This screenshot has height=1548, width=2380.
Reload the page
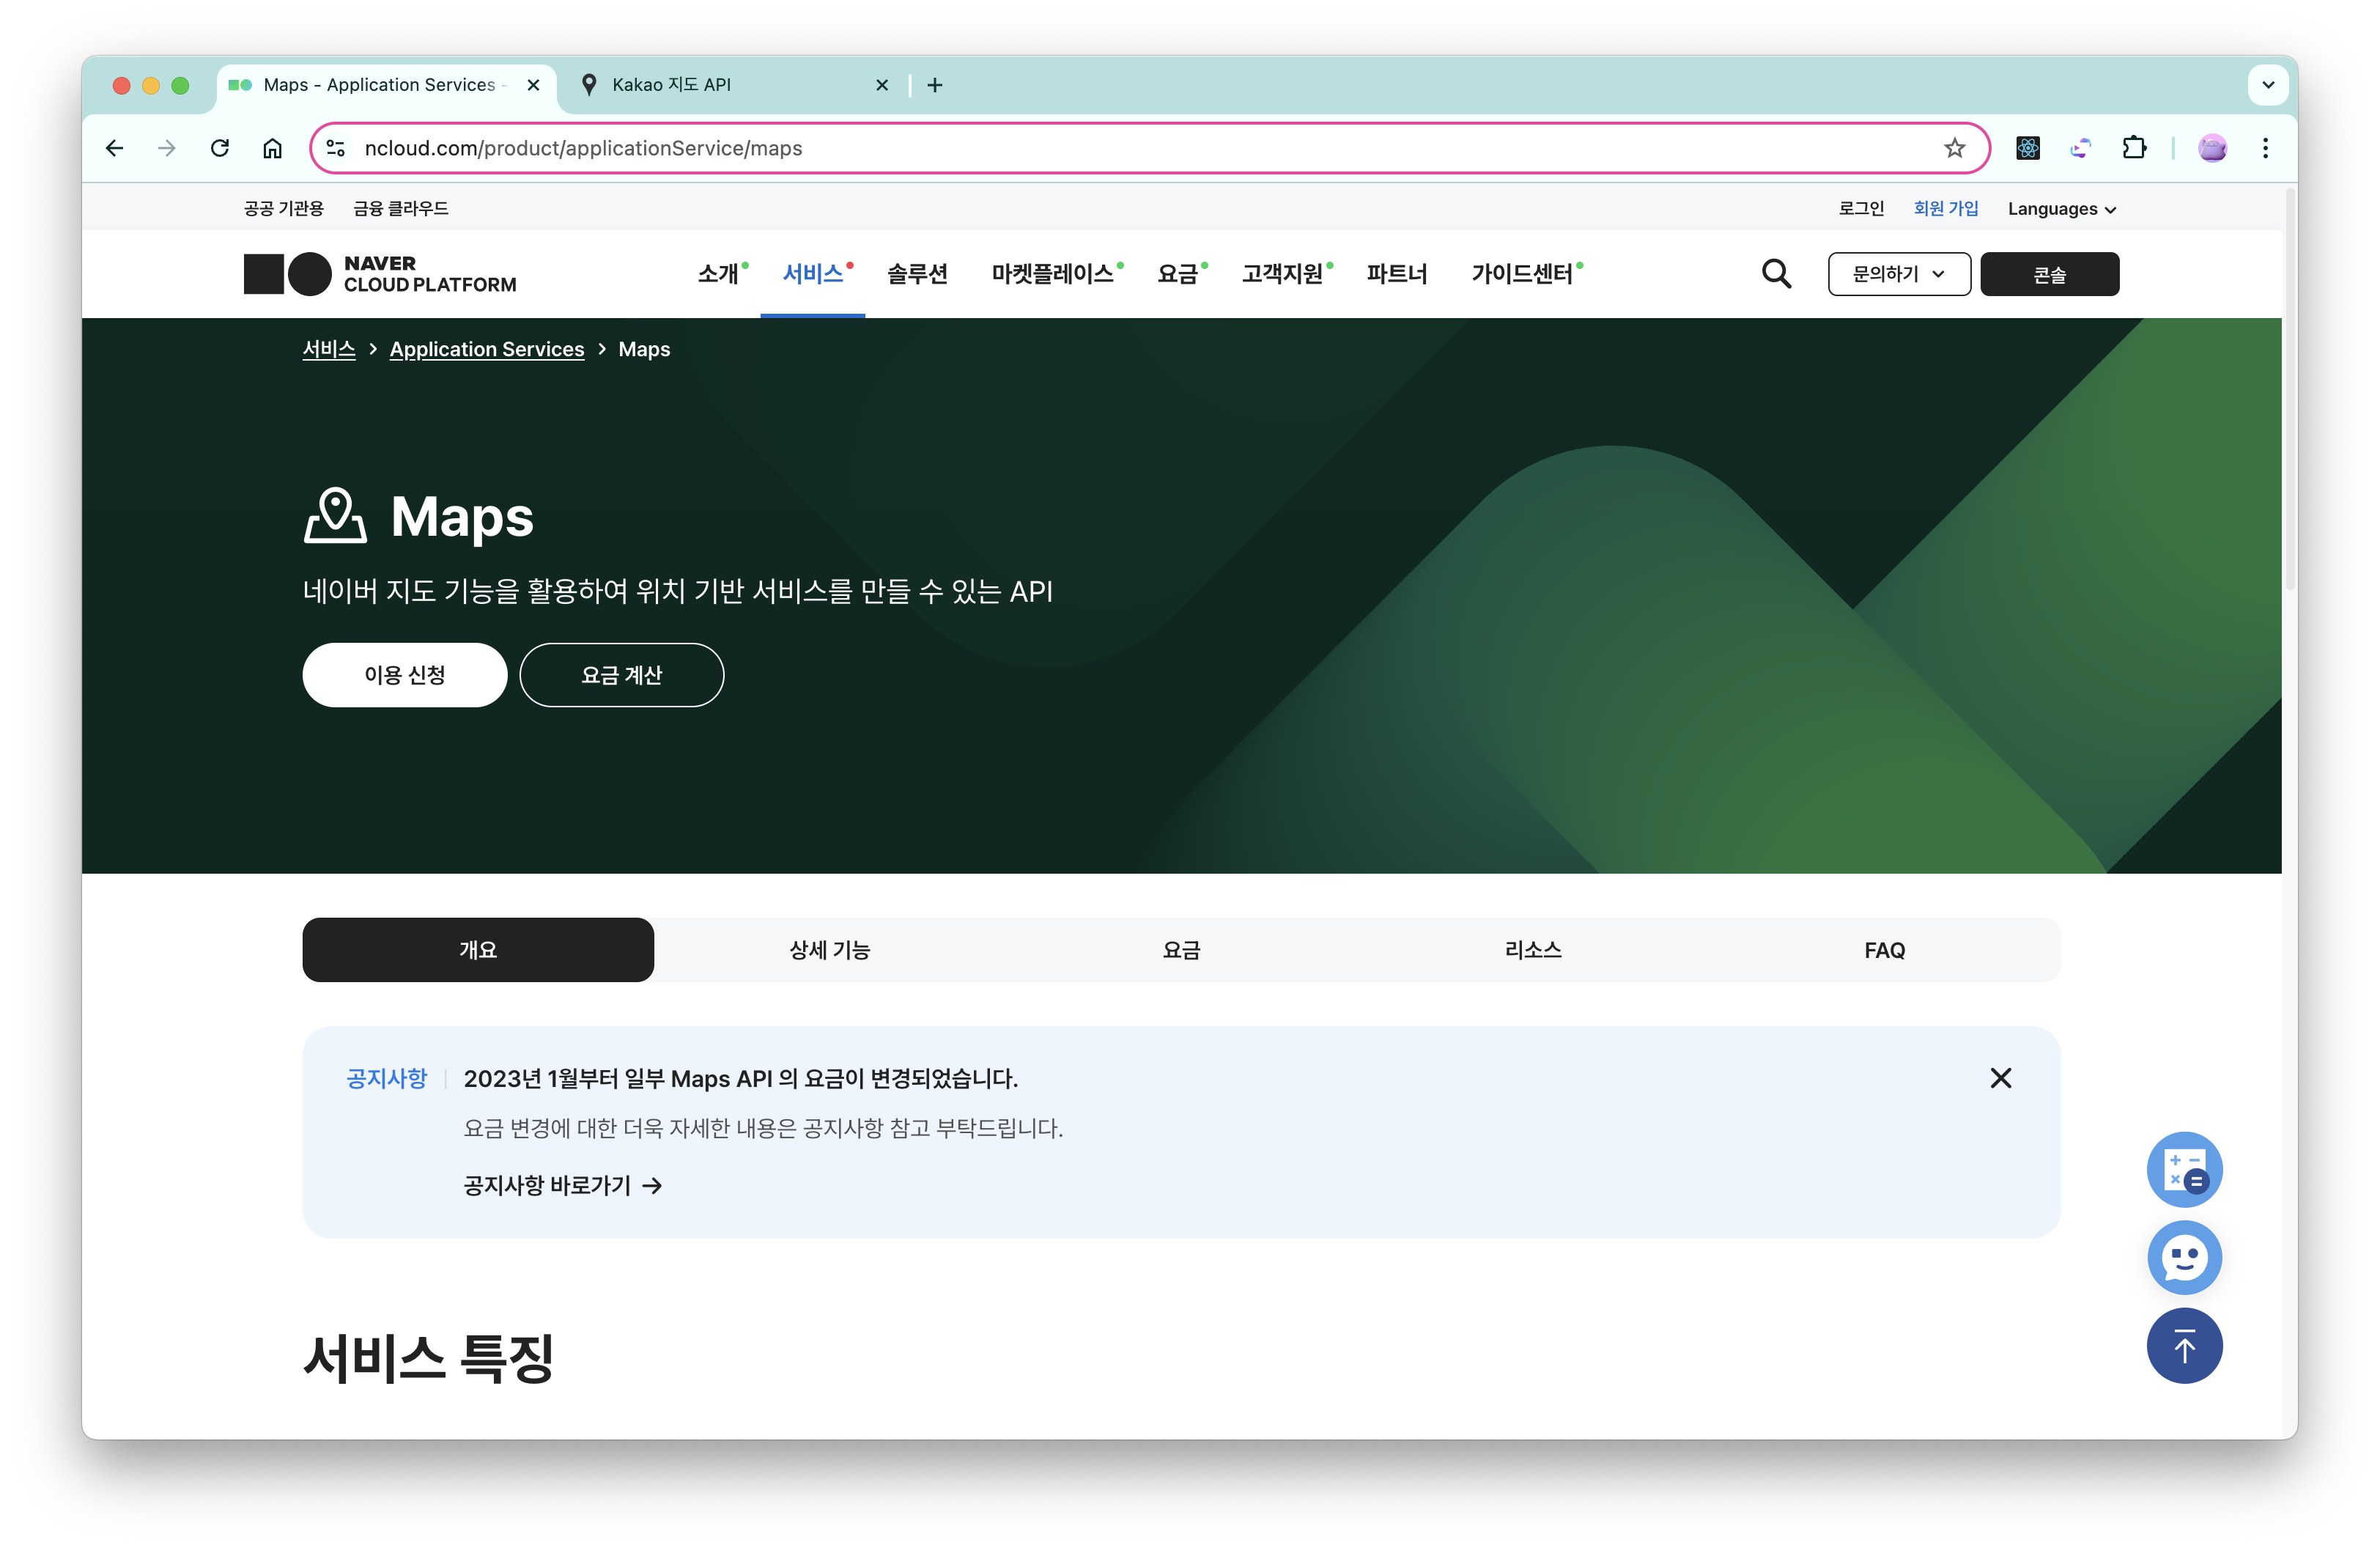point(220,148)
